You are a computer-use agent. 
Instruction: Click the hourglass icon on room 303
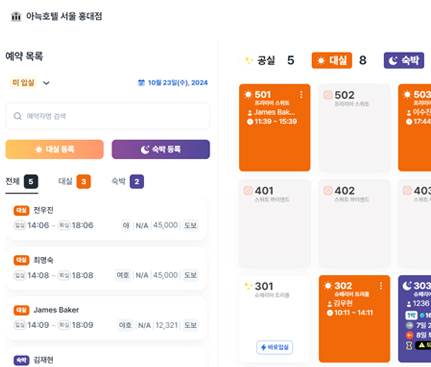[409, 346]
